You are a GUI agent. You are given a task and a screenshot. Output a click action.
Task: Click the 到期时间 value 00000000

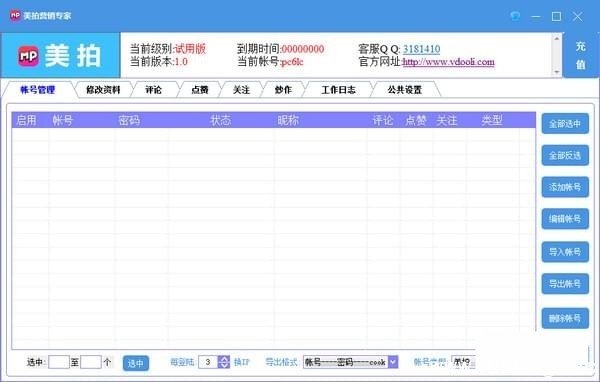click(x=302, y=49)
